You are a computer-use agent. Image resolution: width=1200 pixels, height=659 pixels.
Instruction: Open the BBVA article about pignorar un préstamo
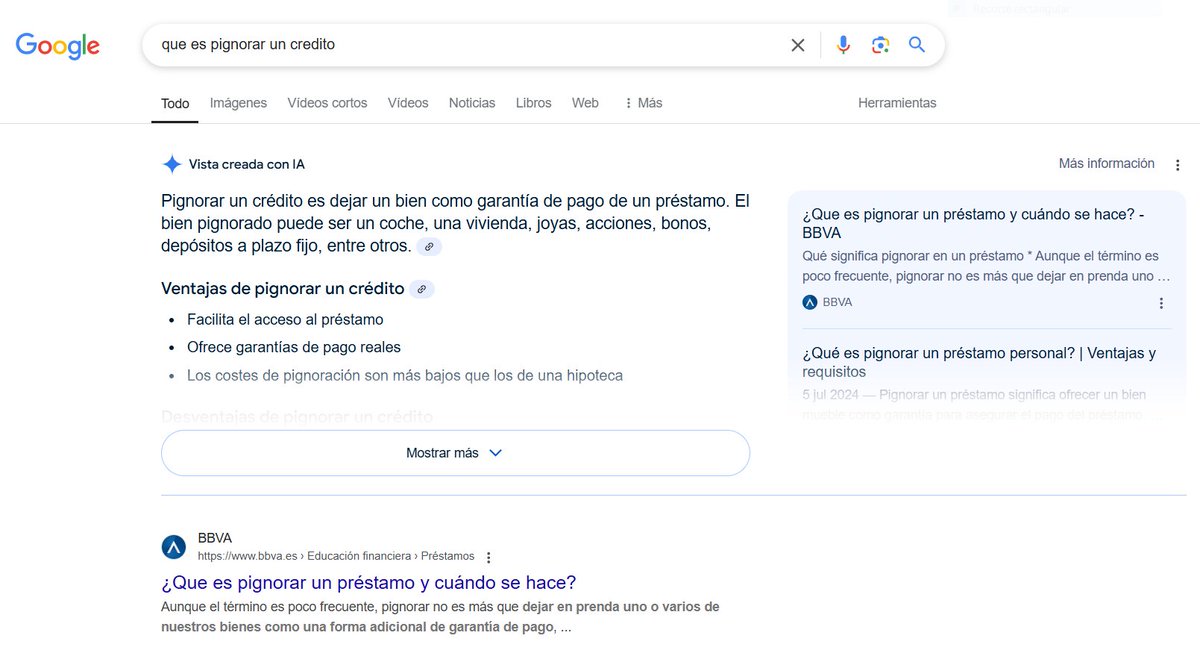click(x=370, y=582)
